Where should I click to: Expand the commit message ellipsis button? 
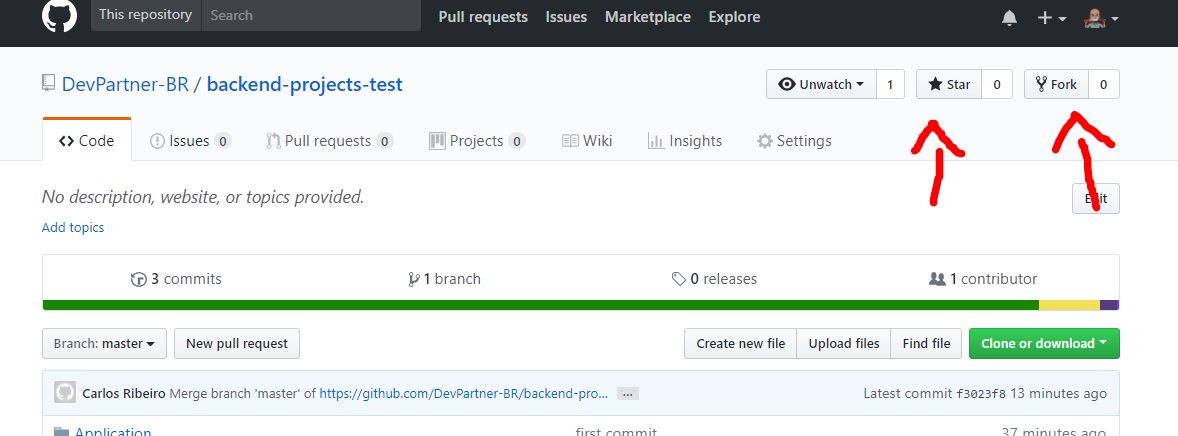pyautogui.click(x=628, y=393)
